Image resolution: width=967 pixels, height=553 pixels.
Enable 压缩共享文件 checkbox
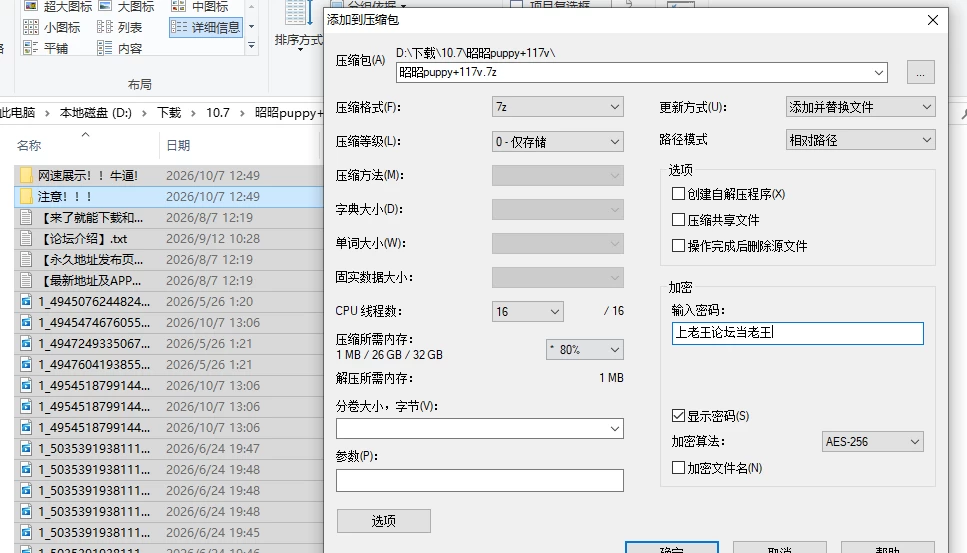678,219
